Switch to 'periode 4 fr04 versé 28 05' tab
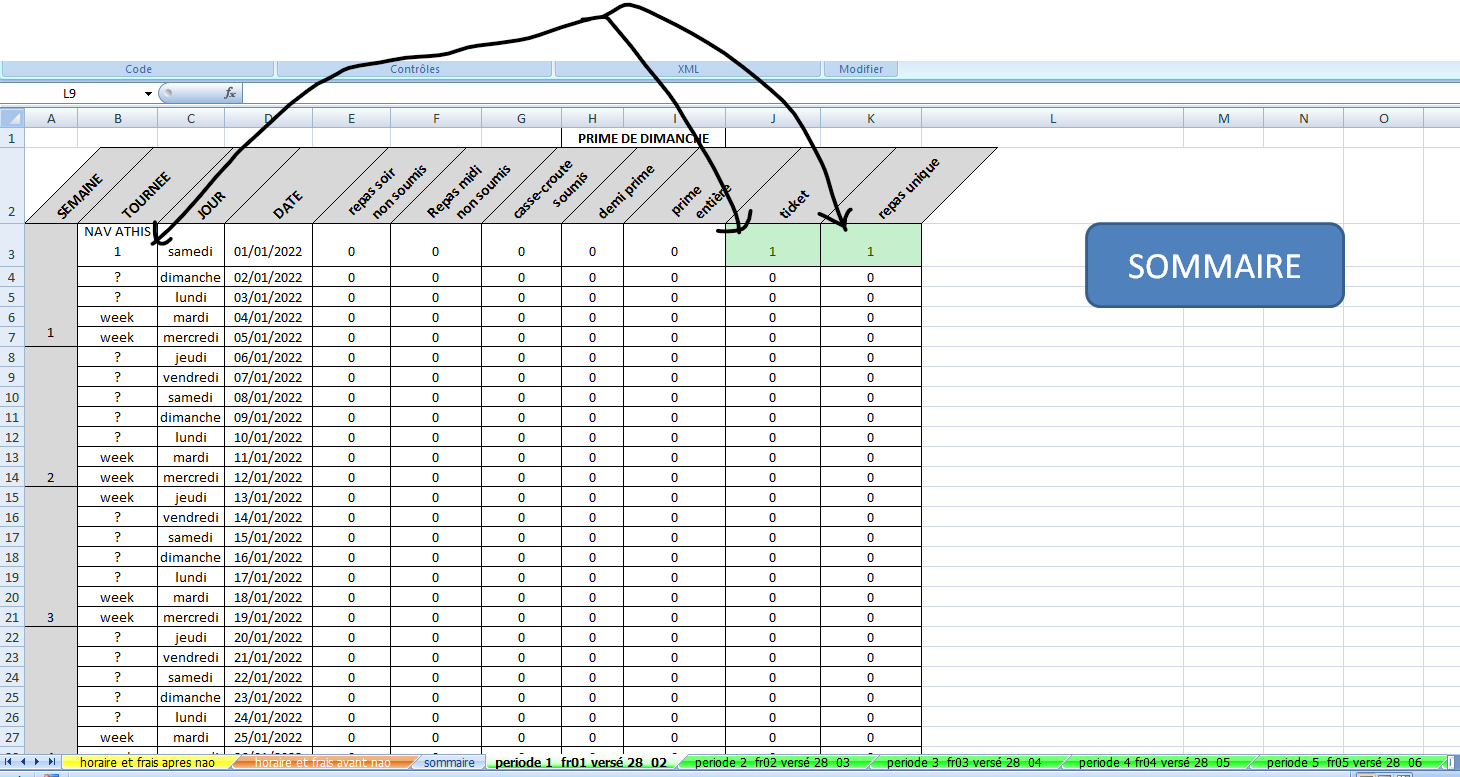The width and height of the screenshot is (1460, 777). coord(1154,762)
